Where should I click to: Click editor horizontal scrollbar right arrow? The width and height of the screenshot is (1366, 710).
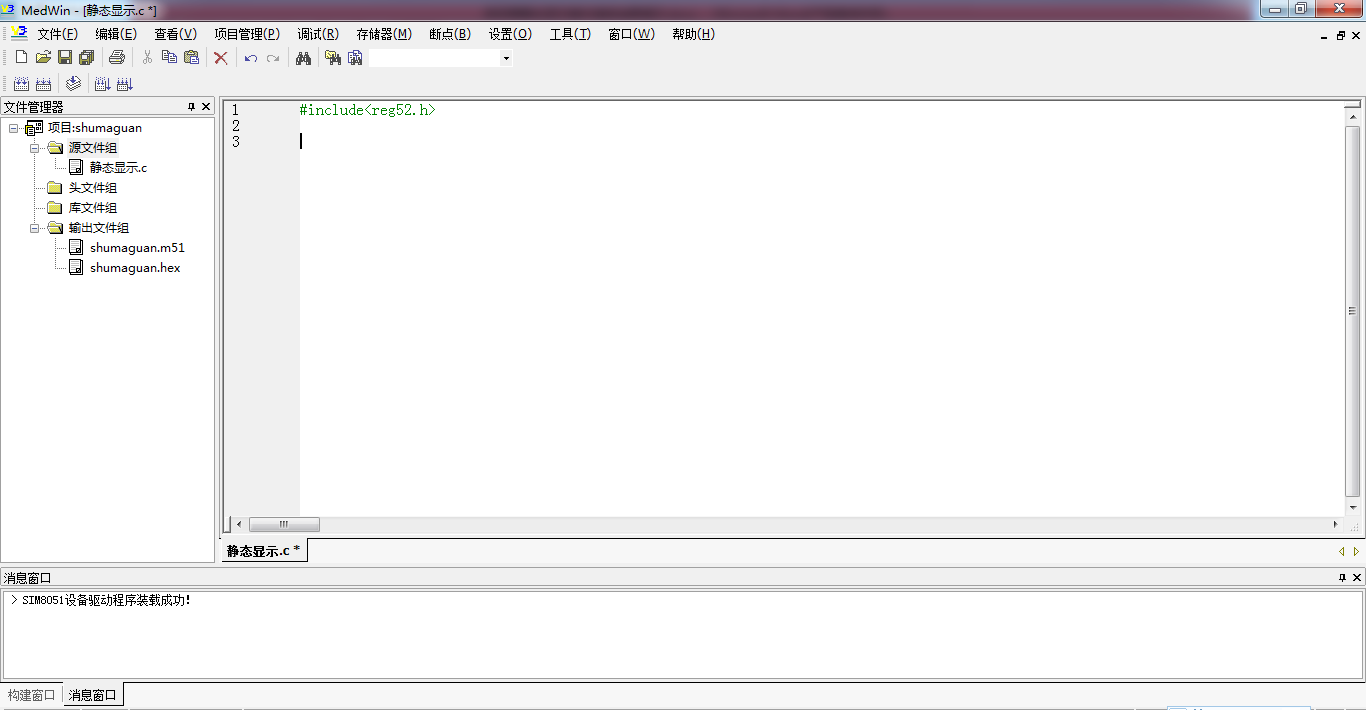(1335, 524)
